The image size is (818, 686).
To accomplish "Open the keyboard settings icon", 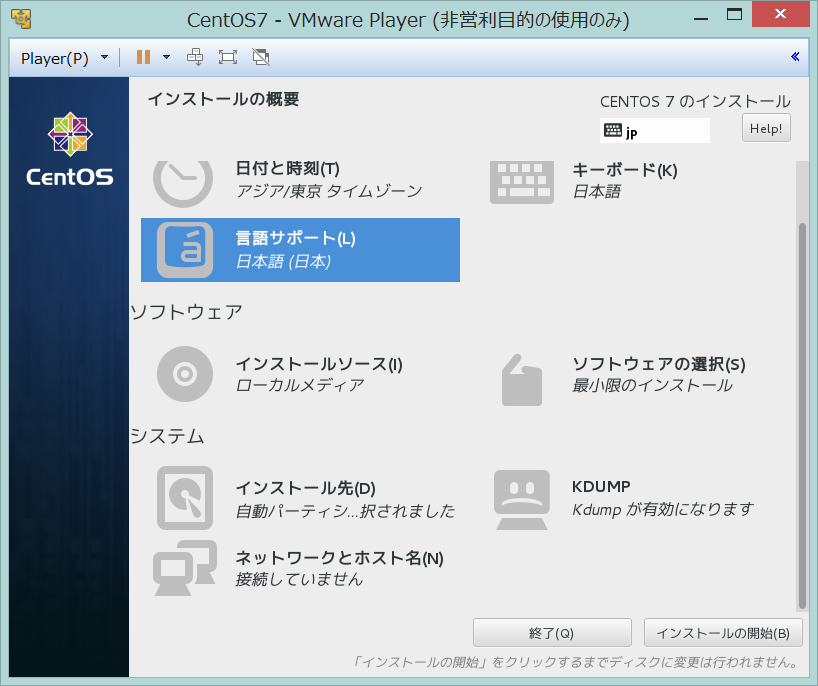I will 522,182.
